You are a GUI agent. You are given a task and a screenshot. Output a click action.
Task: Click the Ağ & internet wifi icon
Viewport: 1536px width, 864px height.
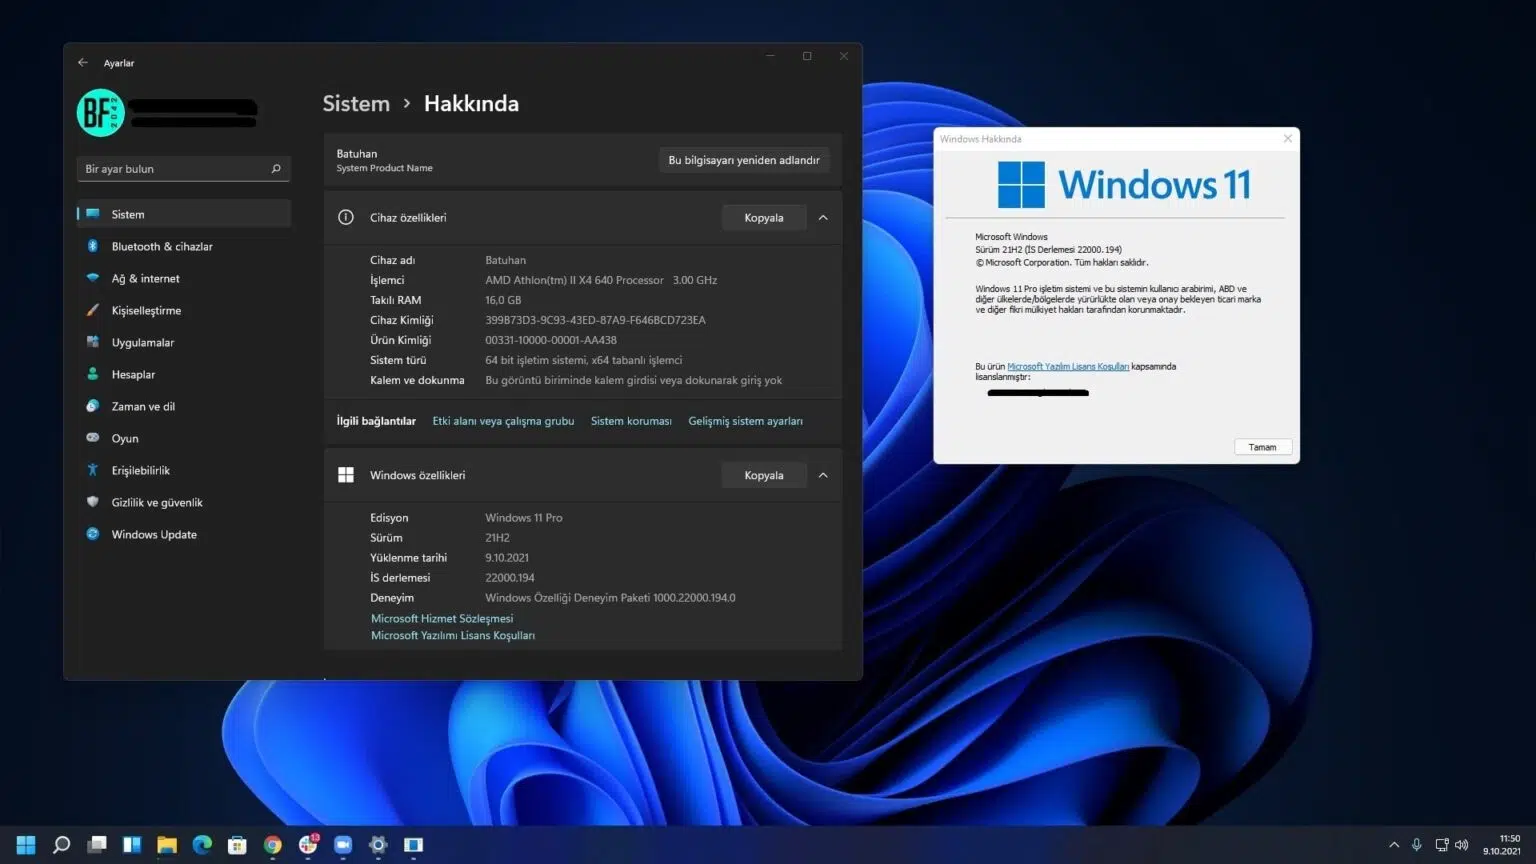pos(93,278)
